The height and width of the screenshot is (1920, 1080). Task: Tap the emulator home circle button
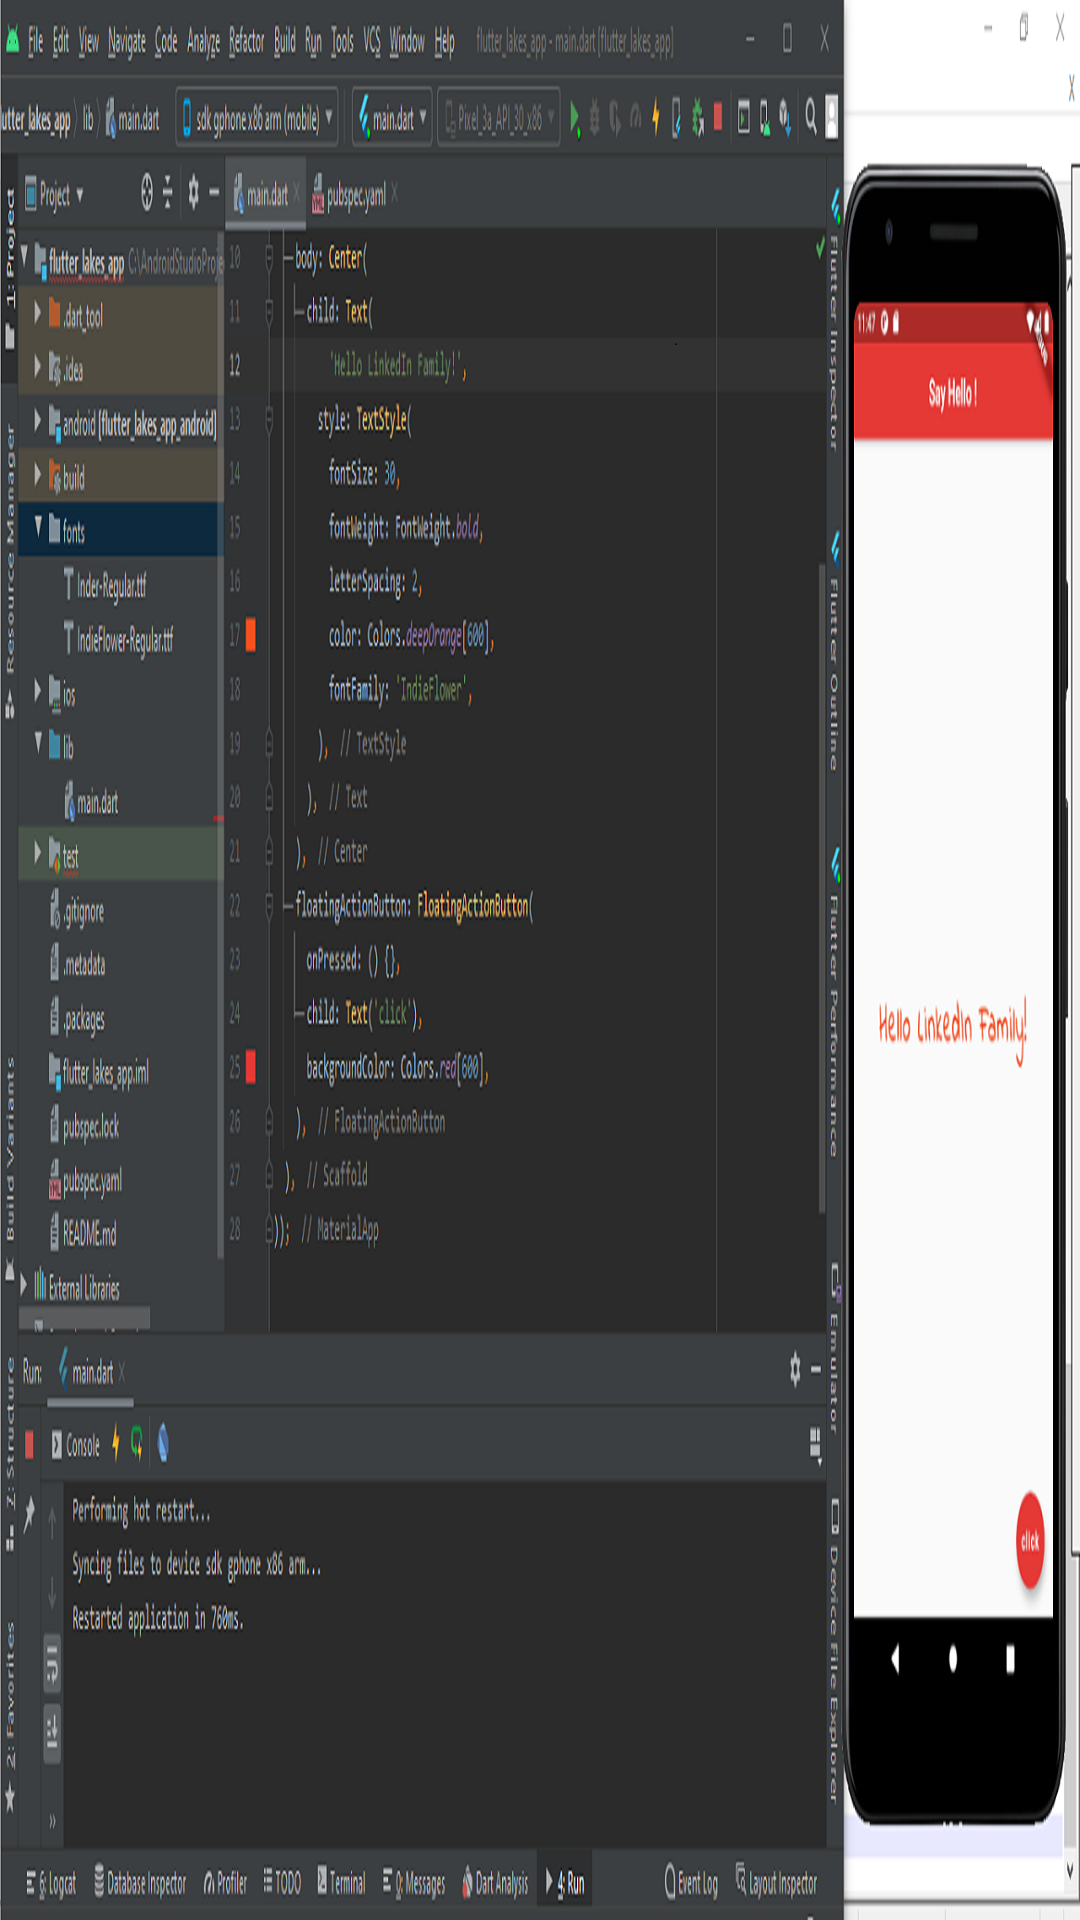point(952,1659)
